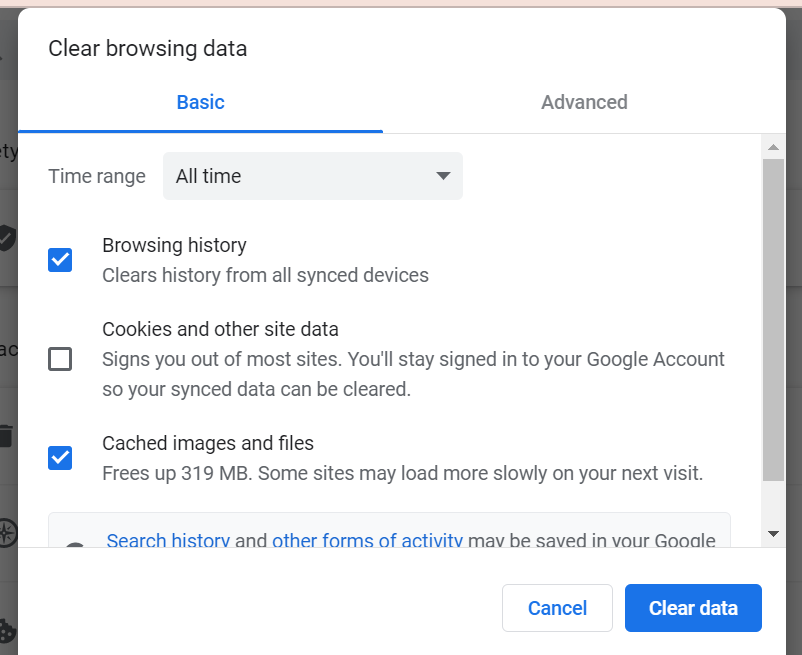Click the scrollbar up arrow
Viewport: 802px width, 655px height.
coord(773,147)
